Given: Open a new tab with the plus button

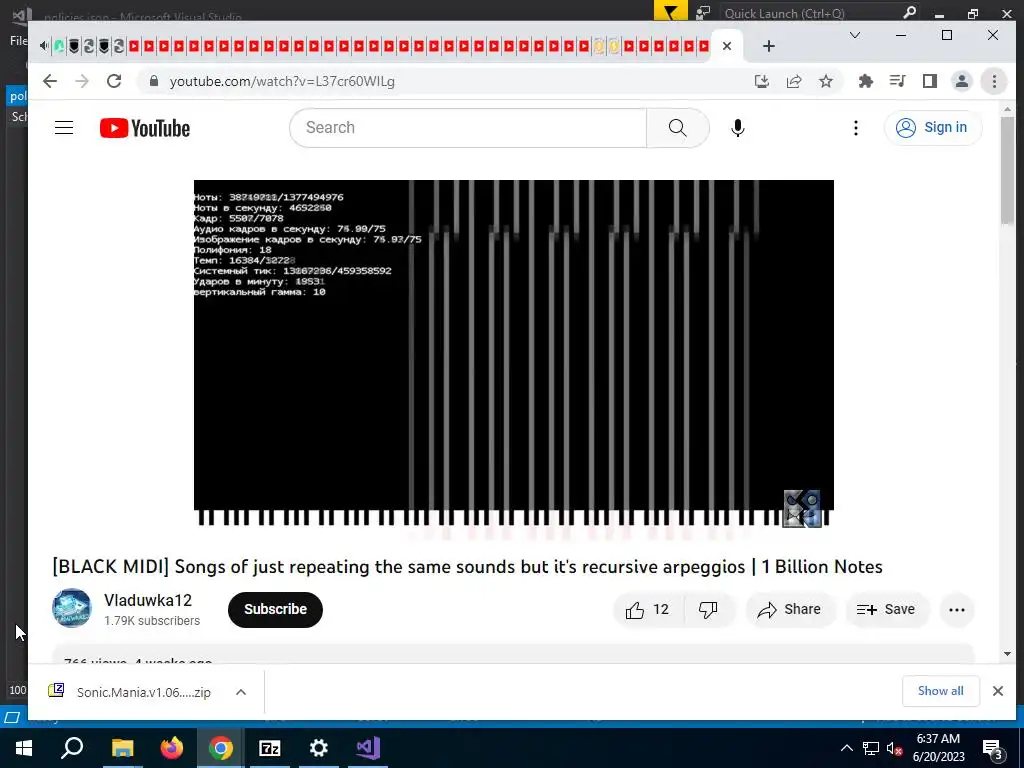Looking at the screenshot, I should tap(769, 46).
